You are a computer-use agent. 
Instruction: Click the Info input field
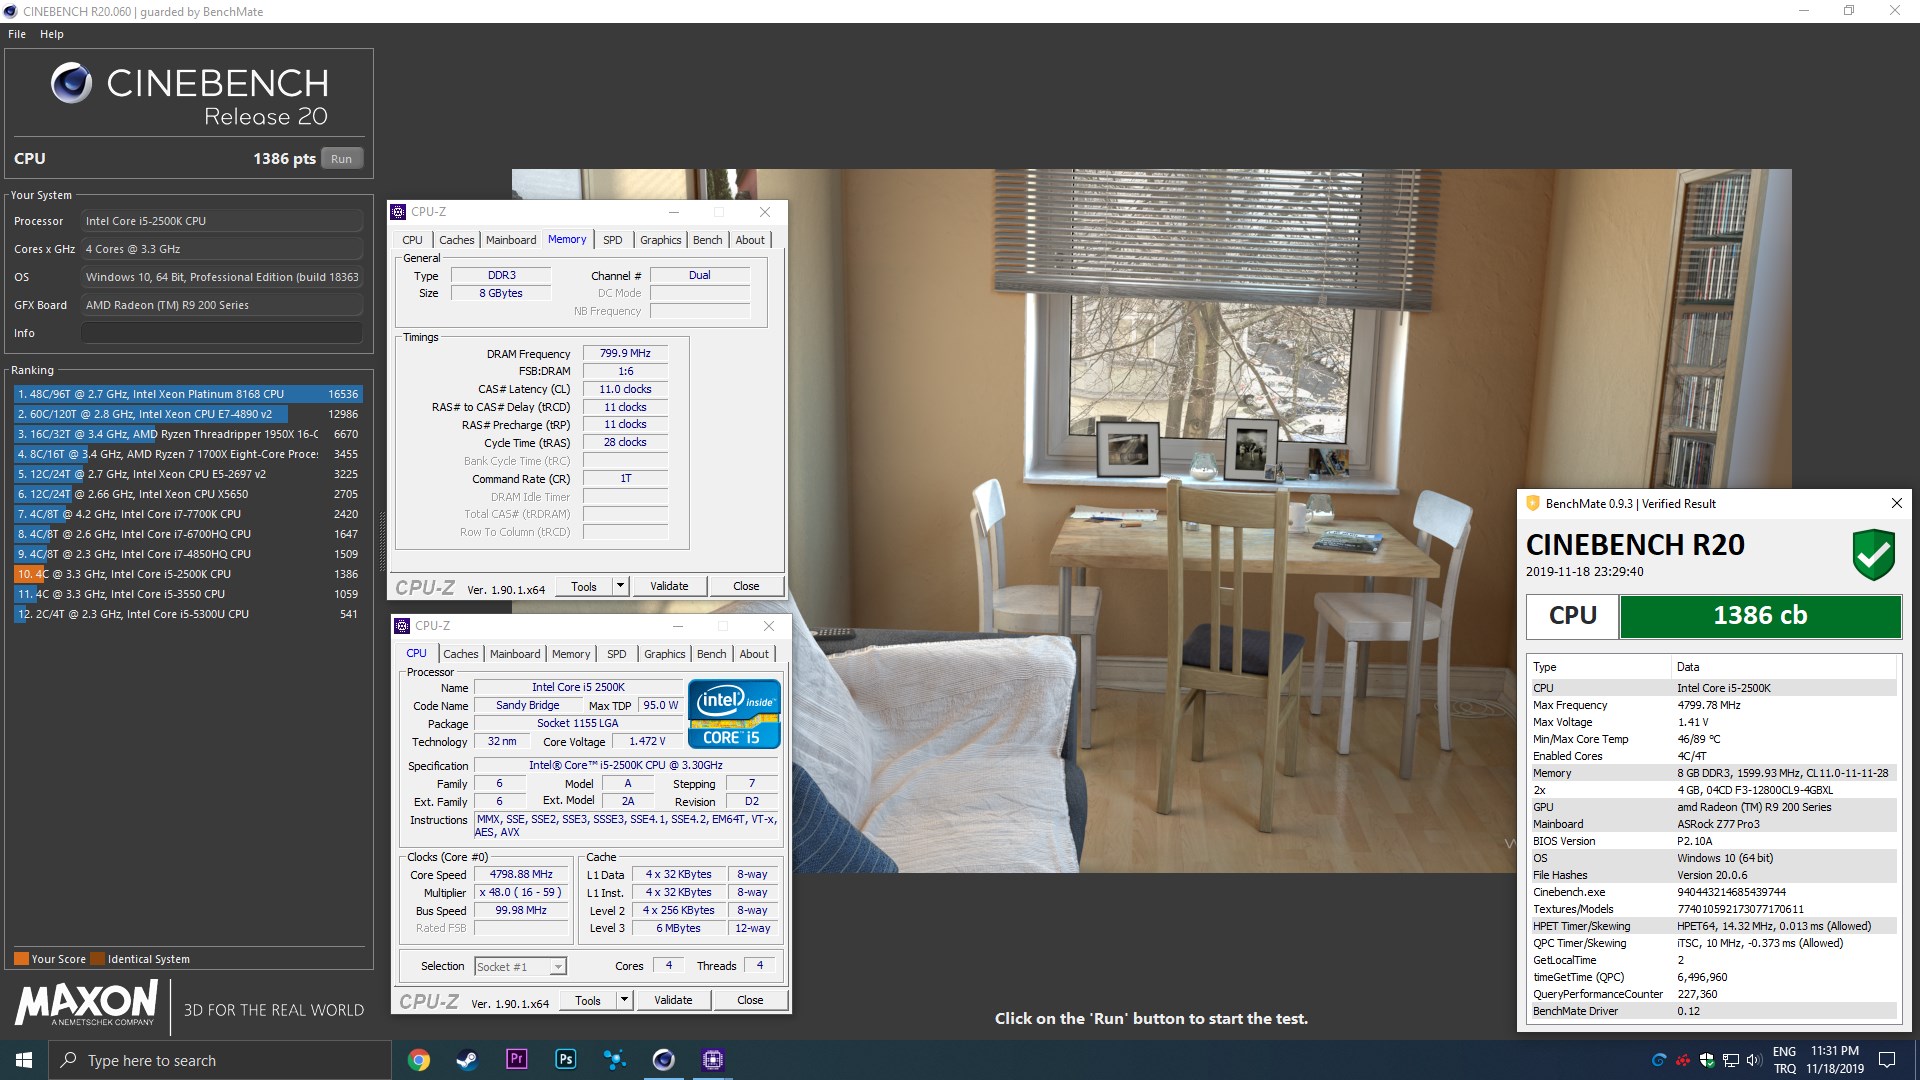coord(222,333)
